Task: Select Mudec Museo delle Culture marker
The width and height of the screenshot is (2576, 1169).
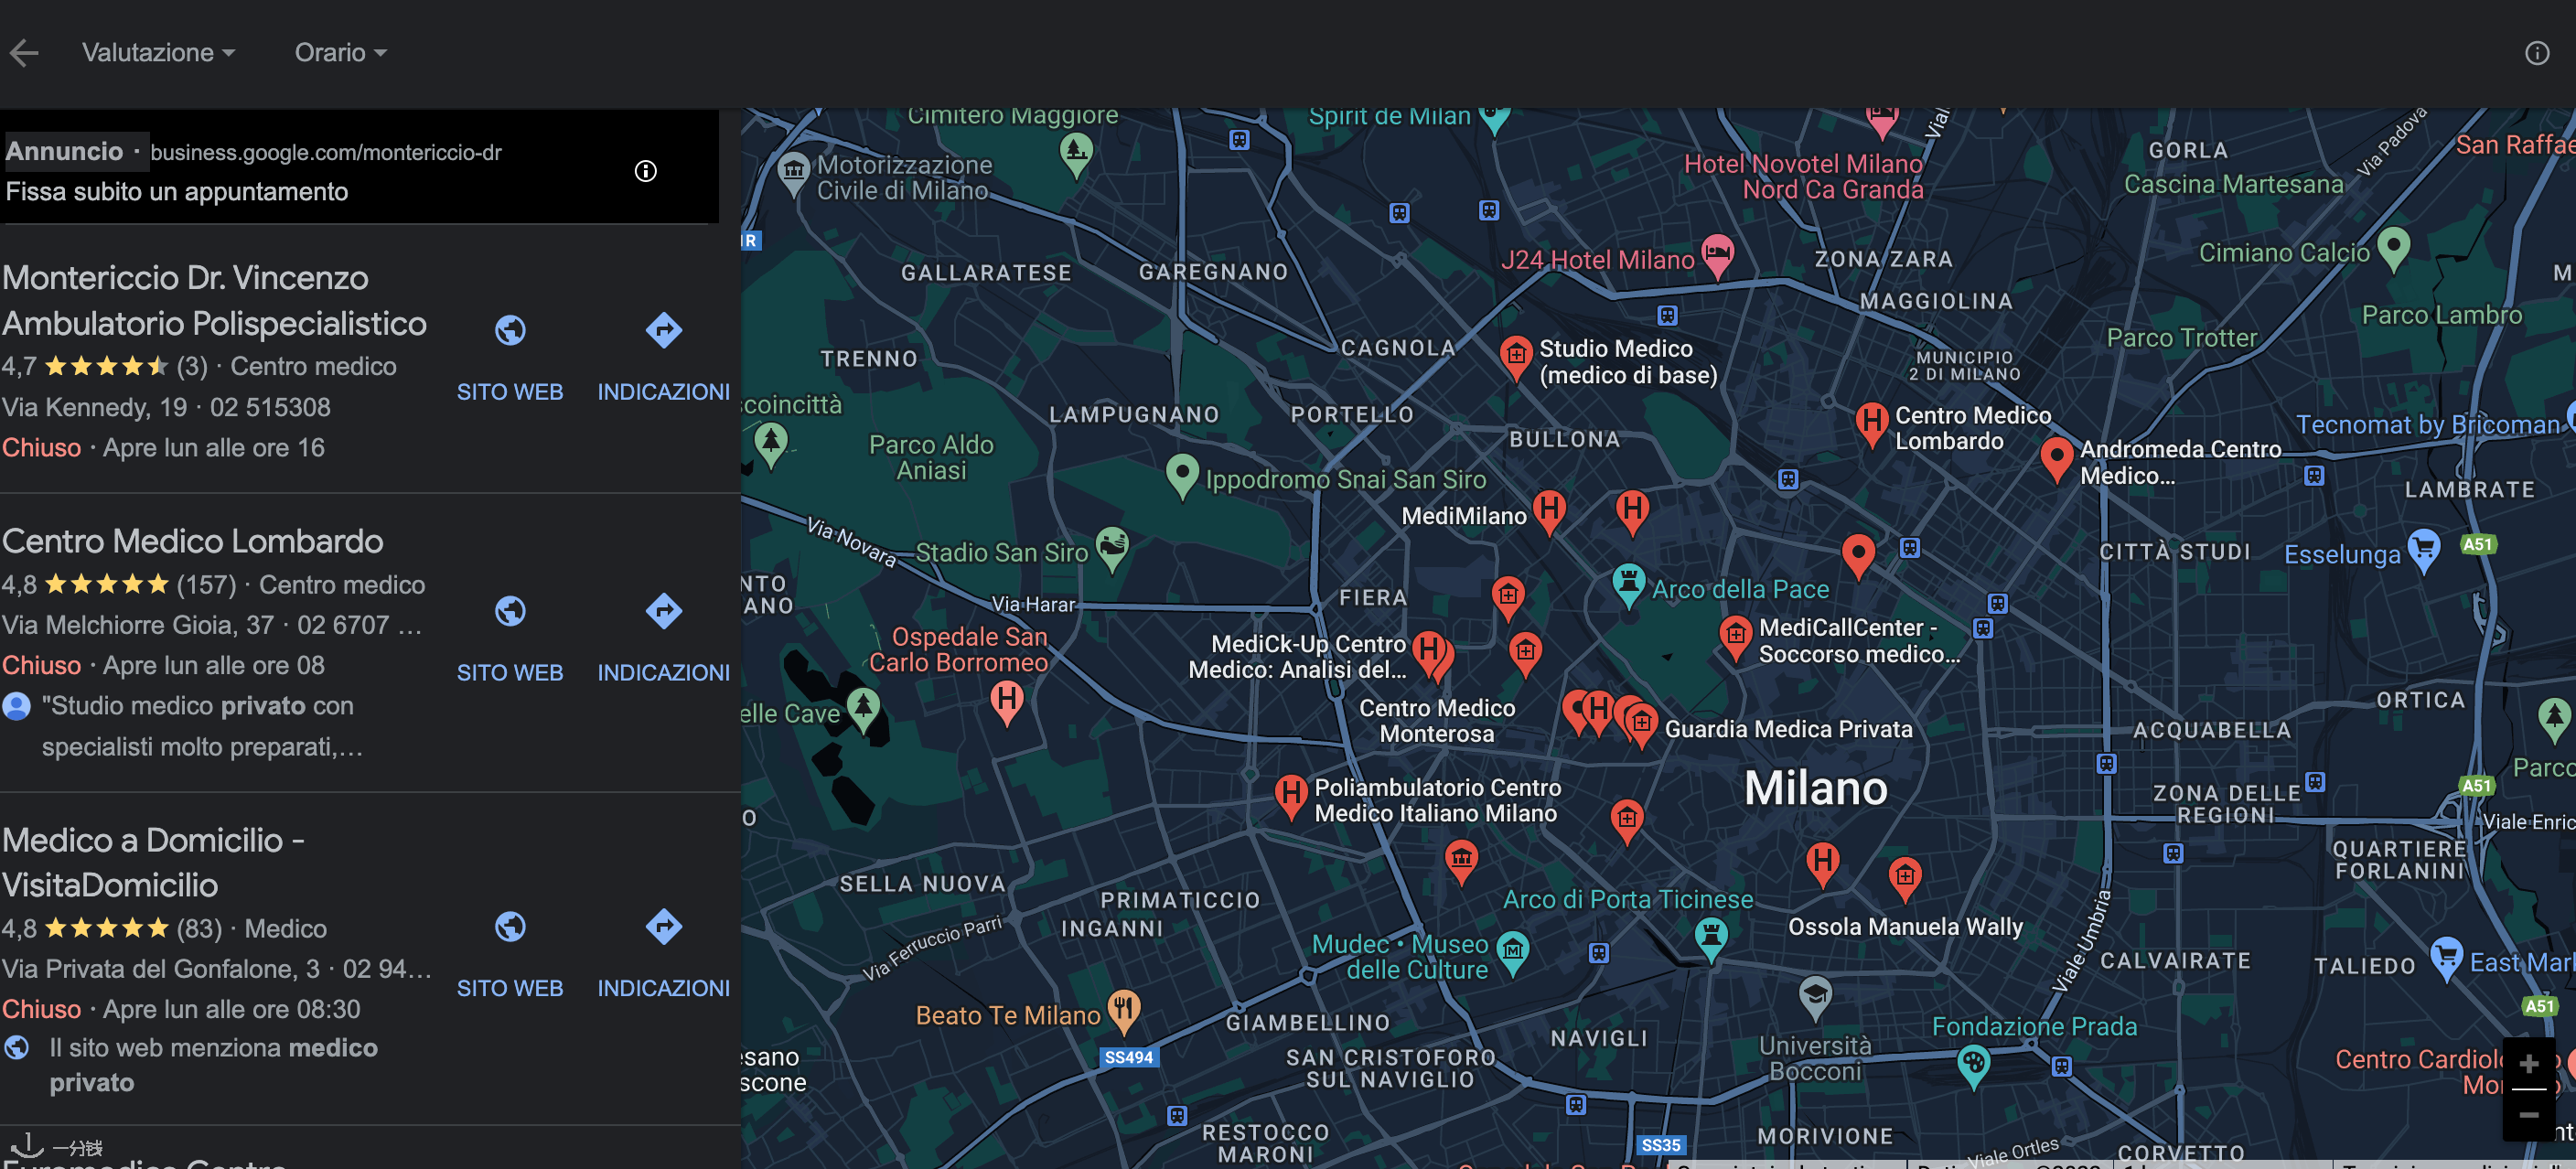Action: coord(1513,950)
